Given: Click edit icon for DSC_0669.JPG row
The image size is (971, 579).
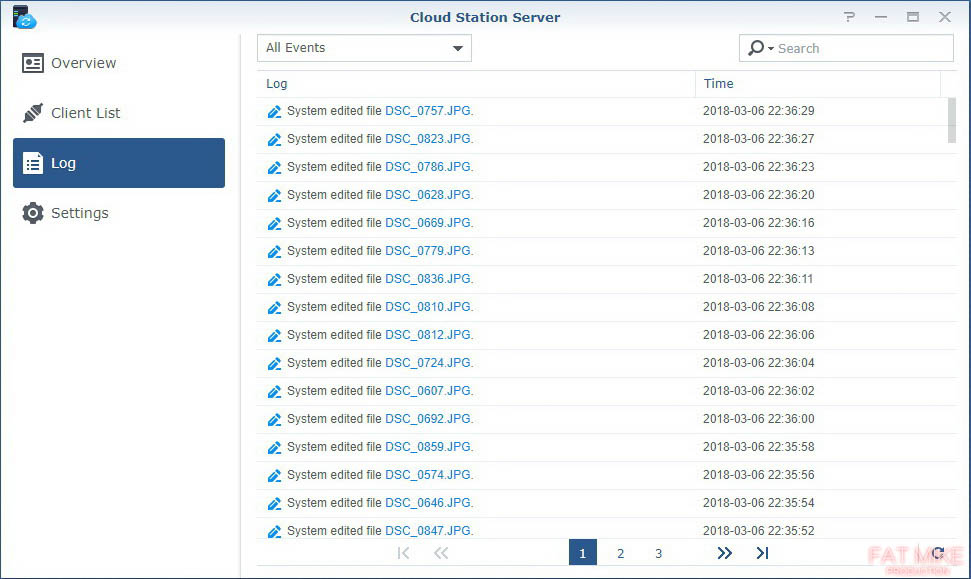Looking at the screenshot, I should [274, 224].
